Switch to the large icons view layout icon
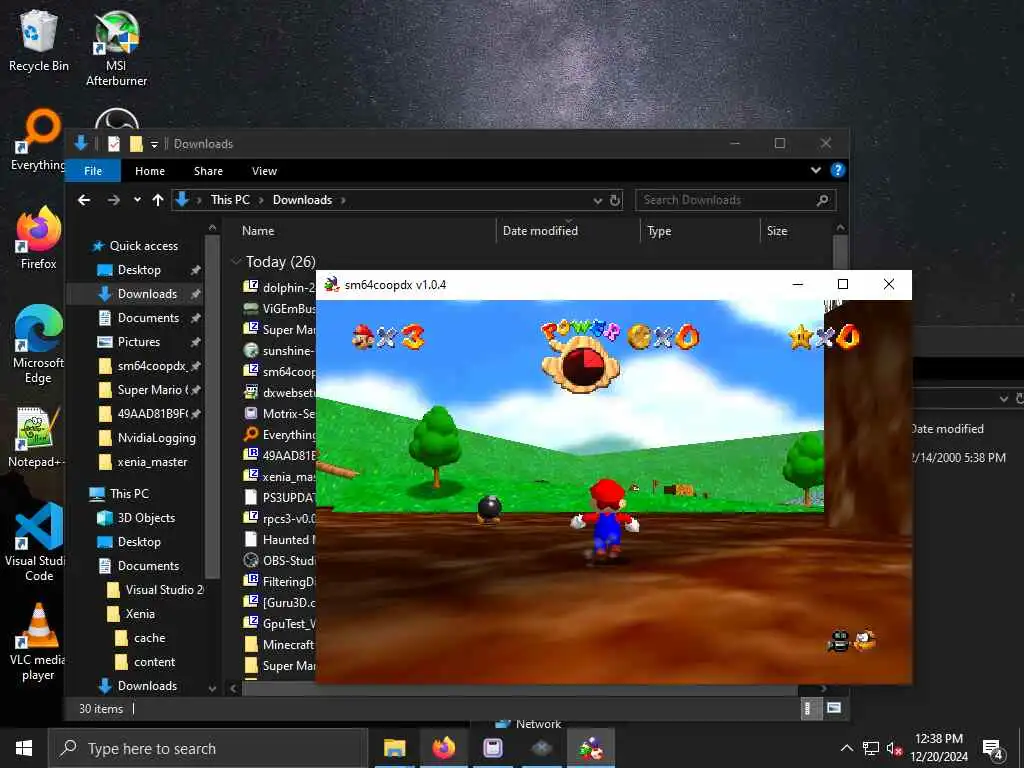The width and height of the screenshot is (1024, 768). pyautogui.click(x=833, y=708)
